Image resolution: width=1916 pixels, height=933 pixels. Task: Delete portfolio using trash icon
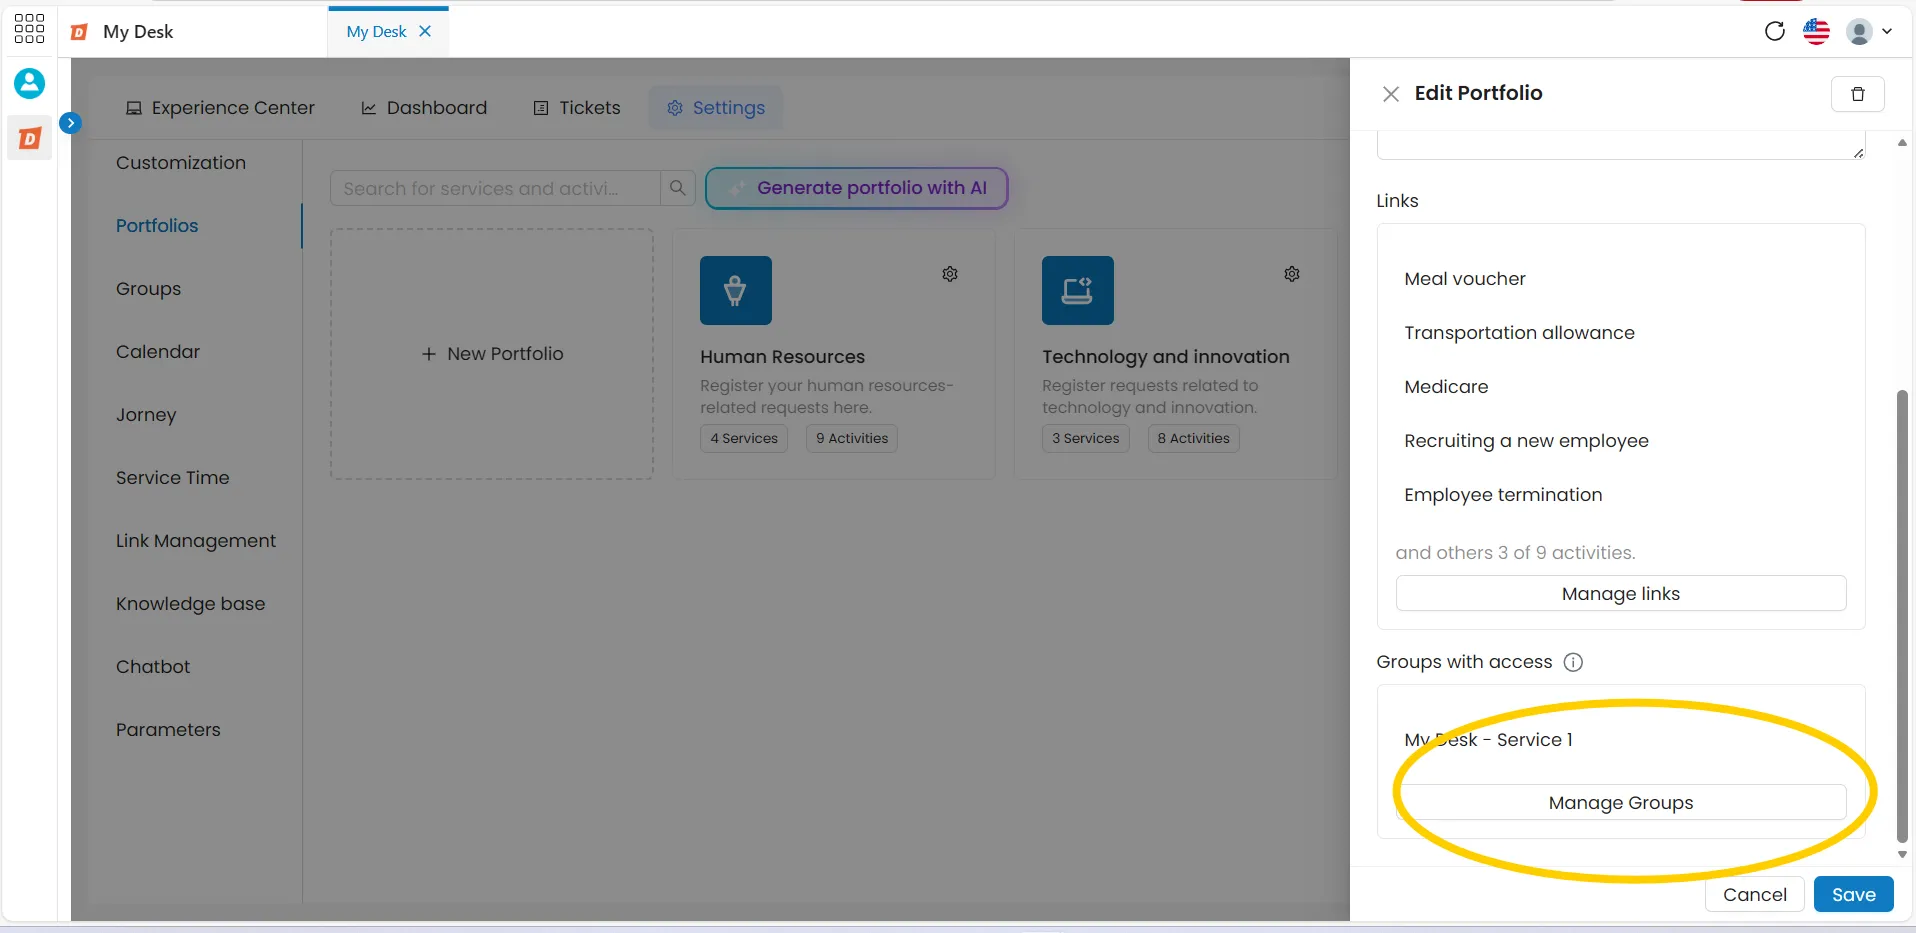pyautogui.click(x=1858, y=94)
